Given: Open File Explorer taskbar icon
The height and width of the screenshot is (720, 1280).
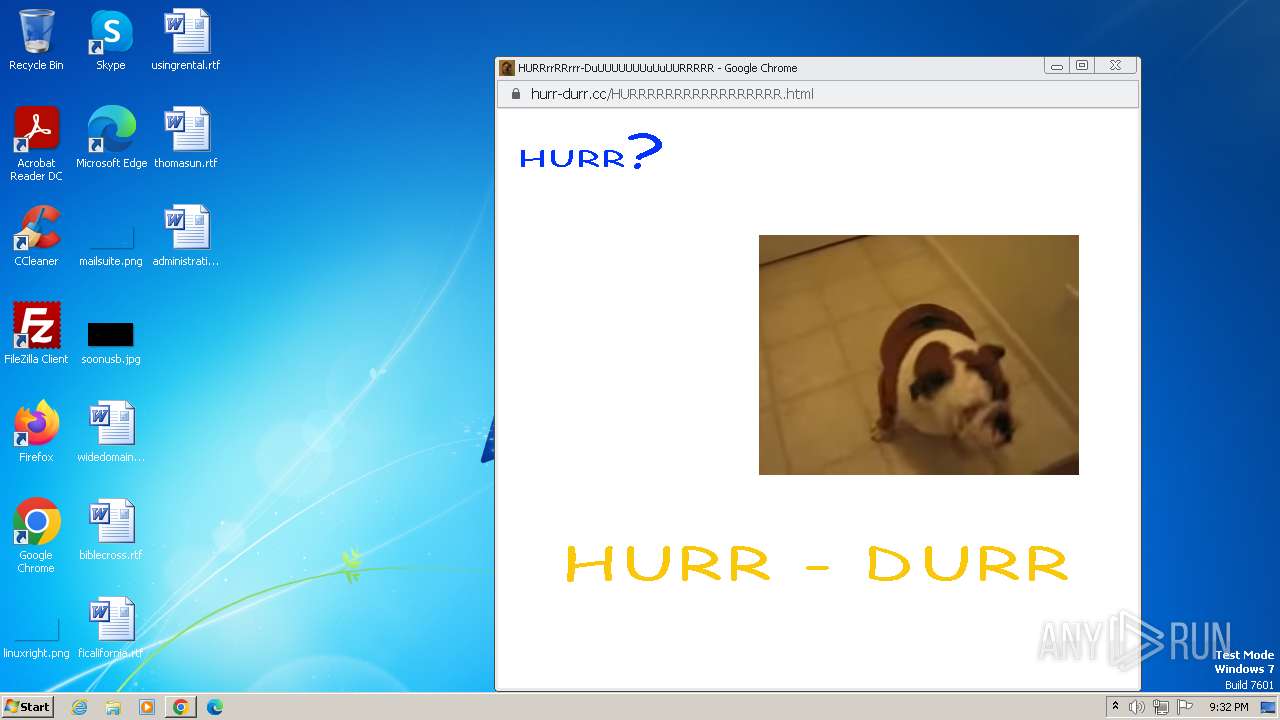Looking at the screenshot, I should (113, 707).
